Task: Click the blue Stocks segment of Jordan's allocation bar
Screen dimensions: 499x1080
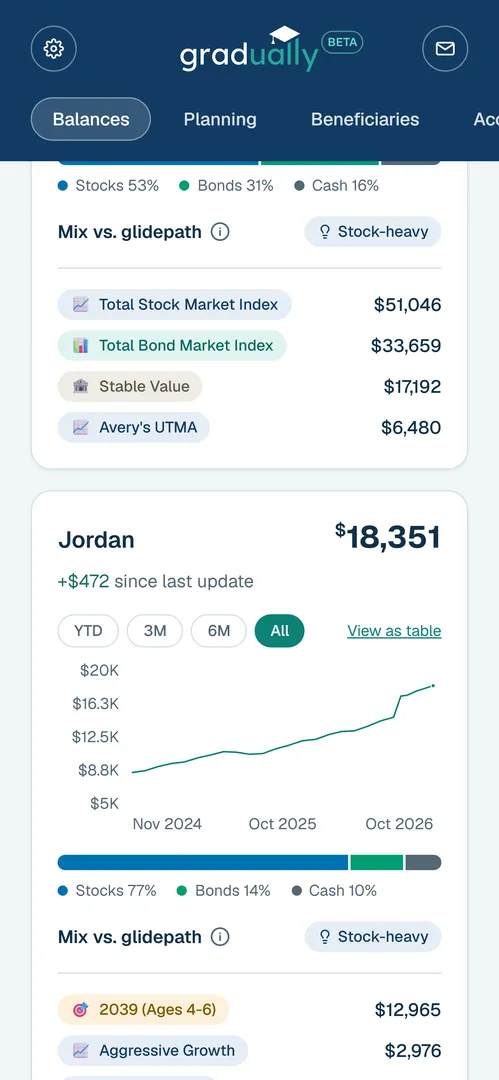Action: tap(203, 862)
